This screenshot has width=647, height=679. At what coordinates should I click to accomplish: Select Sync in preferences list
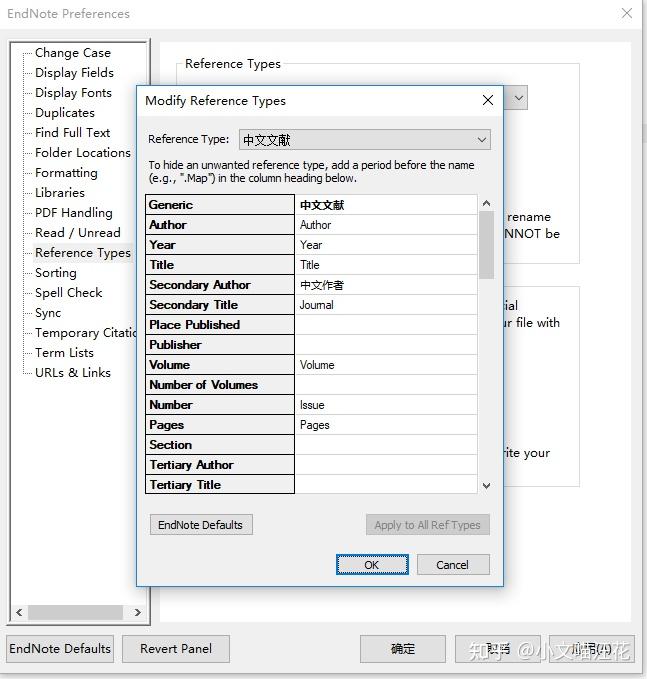[48, 313]
